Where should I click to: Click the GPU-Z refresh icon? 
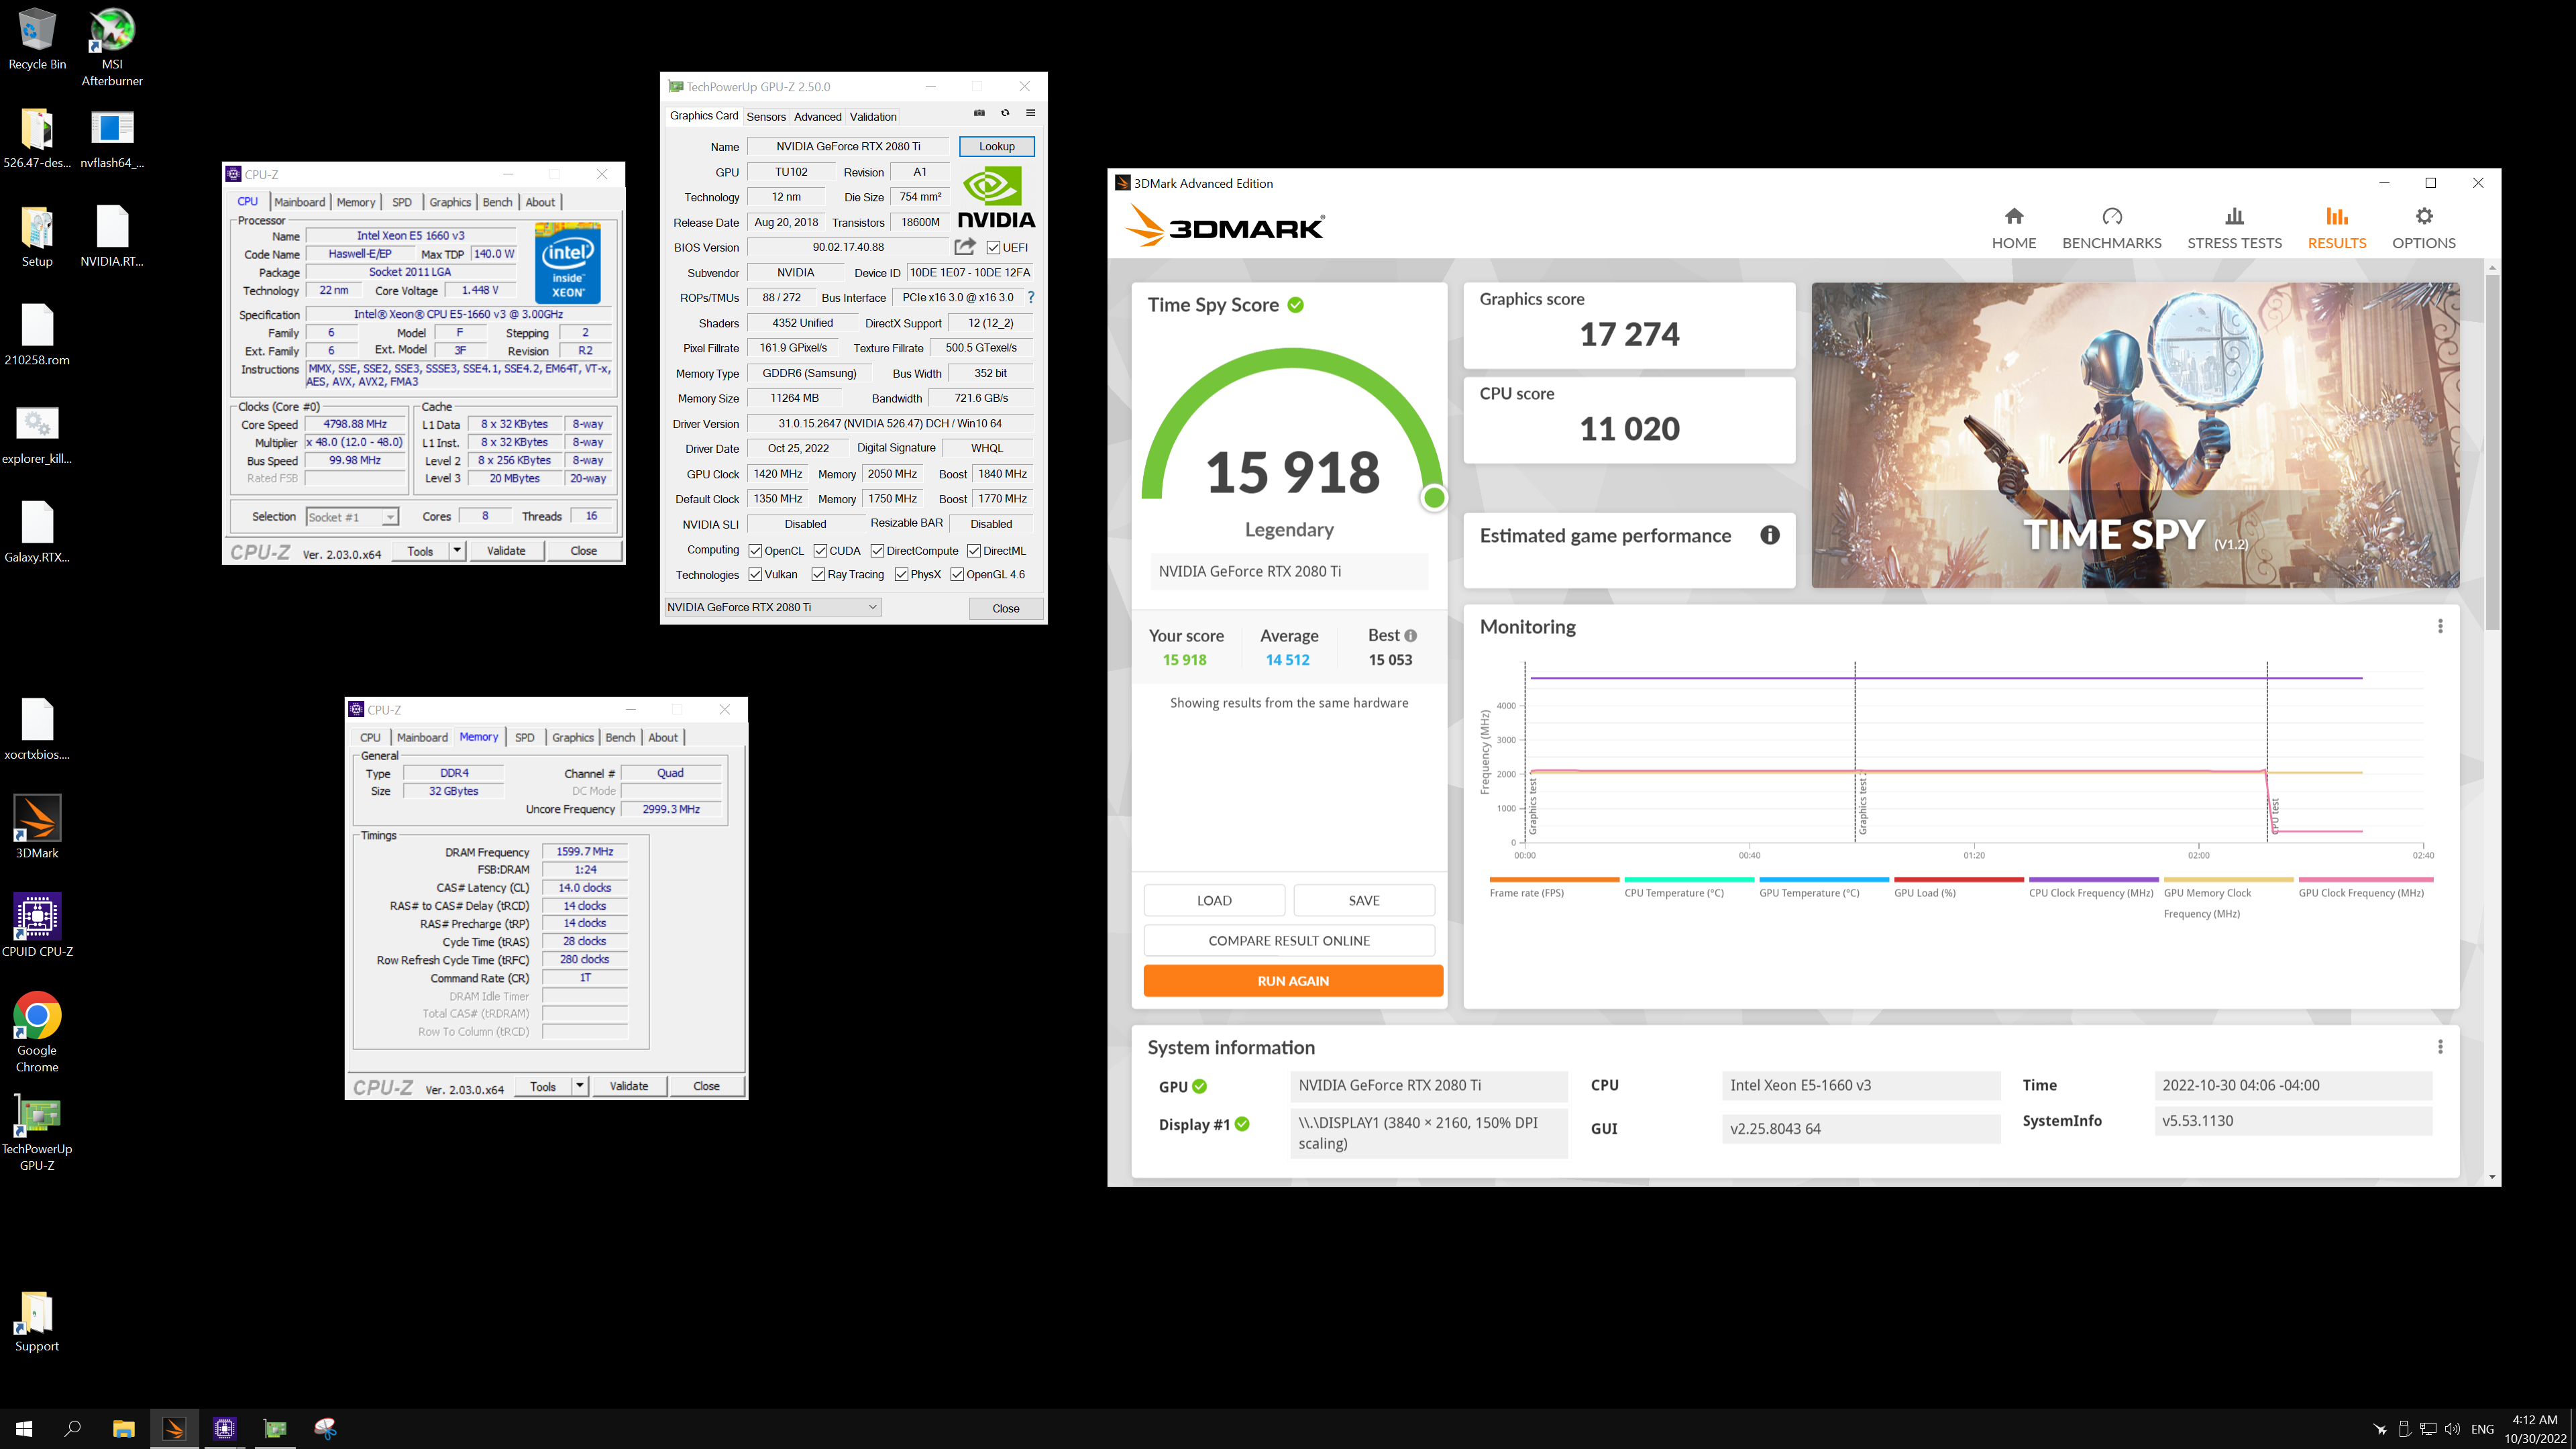point(1005,113)
